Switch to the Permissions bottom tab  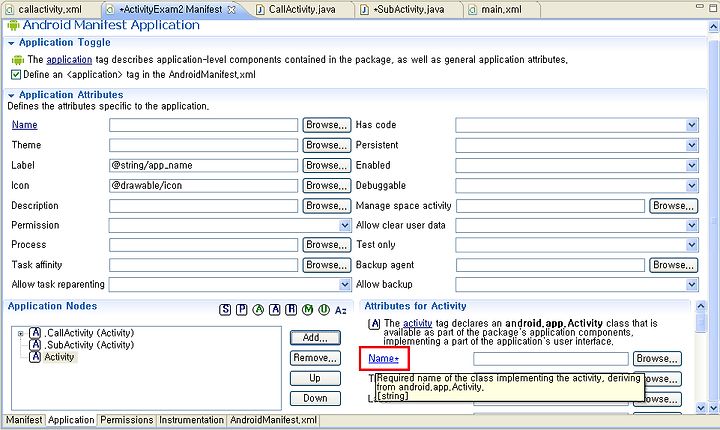(x=127, y=420)
